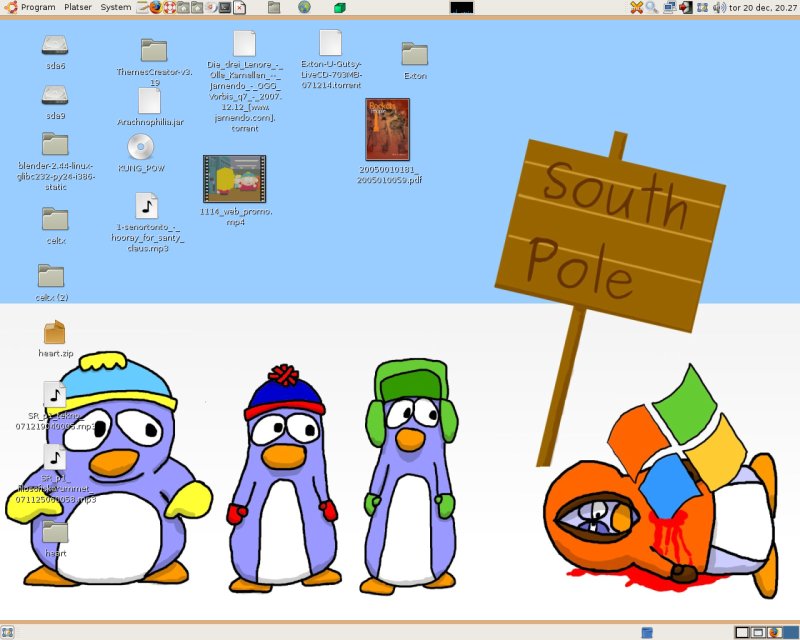Image resolution: width=800 pixels, height=640 pixels.
Task: Open the system monitor graph applet
Action: [x=462, y=7]
